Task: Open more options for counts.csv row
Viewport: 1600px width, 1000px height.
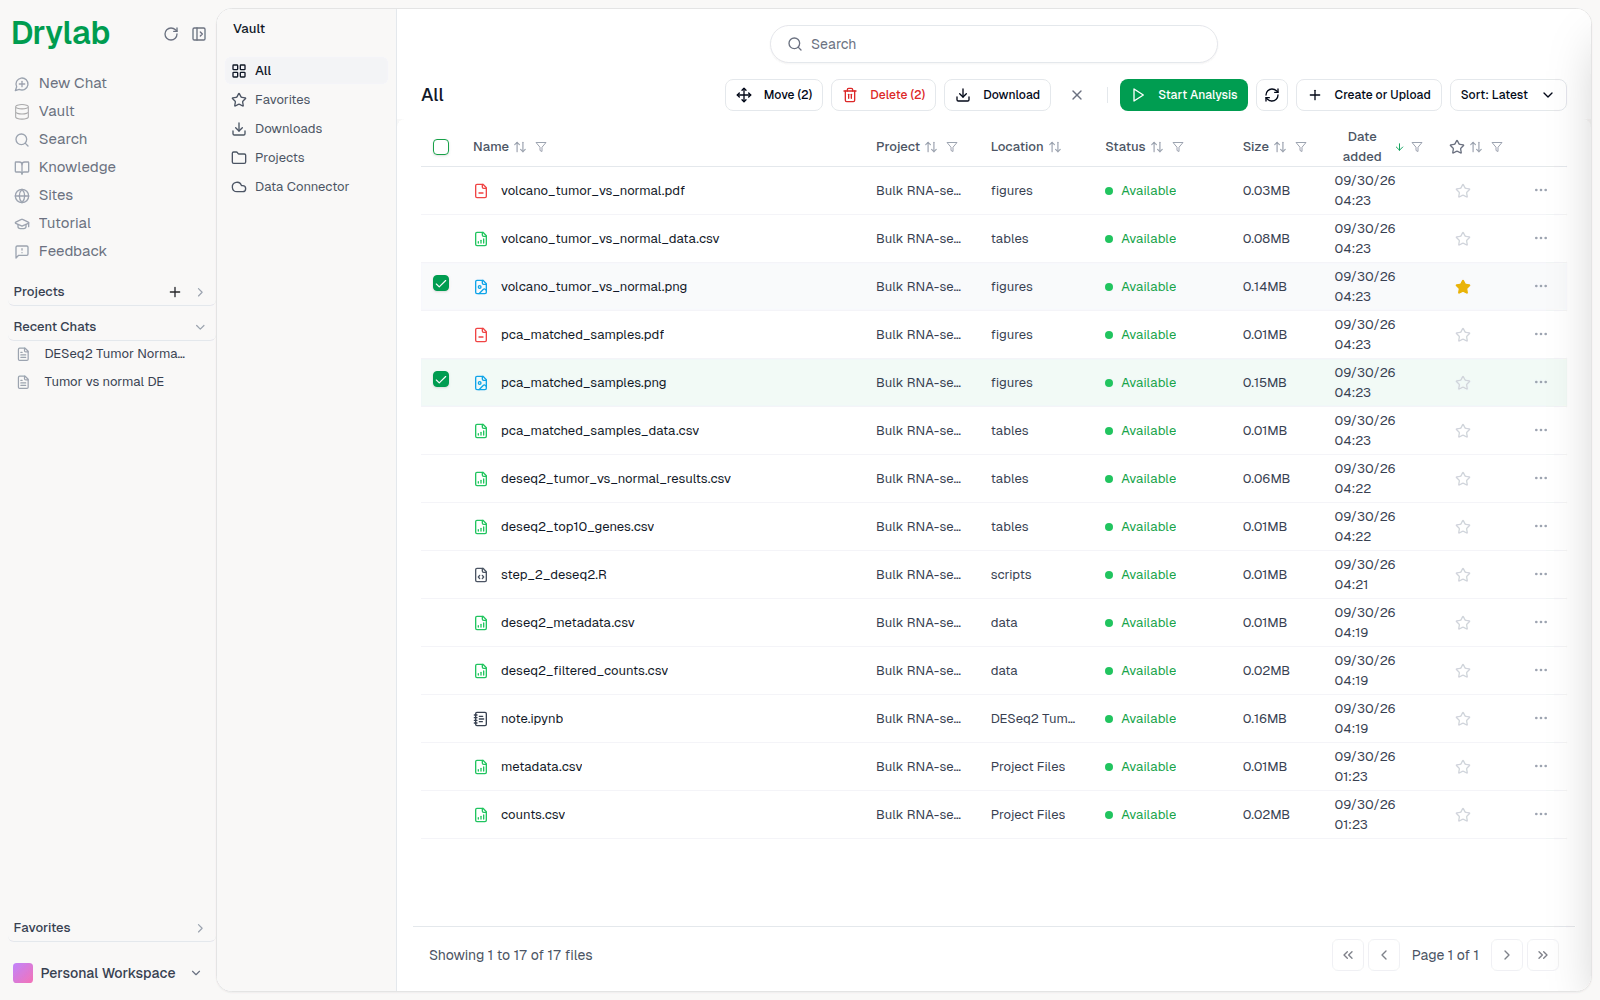Action: tap(1541, 814)
